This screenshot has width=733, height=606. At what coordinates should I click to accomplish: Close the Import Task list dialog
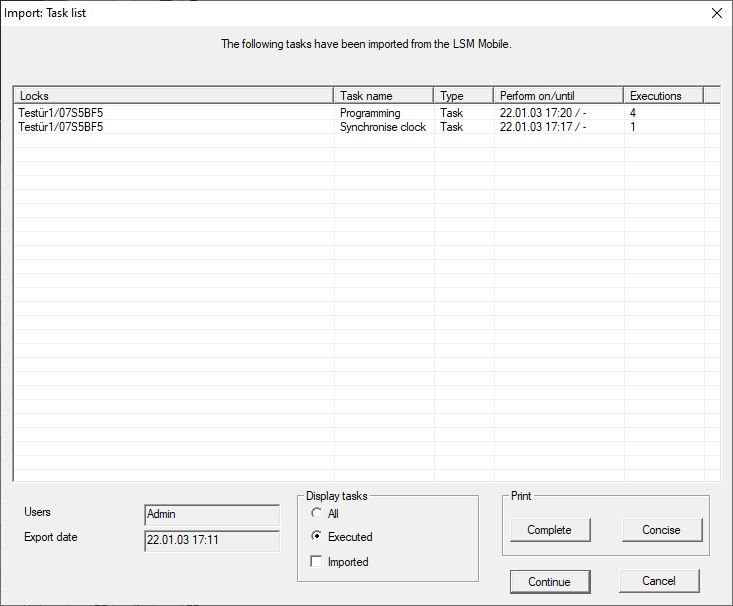pos(715,13)
